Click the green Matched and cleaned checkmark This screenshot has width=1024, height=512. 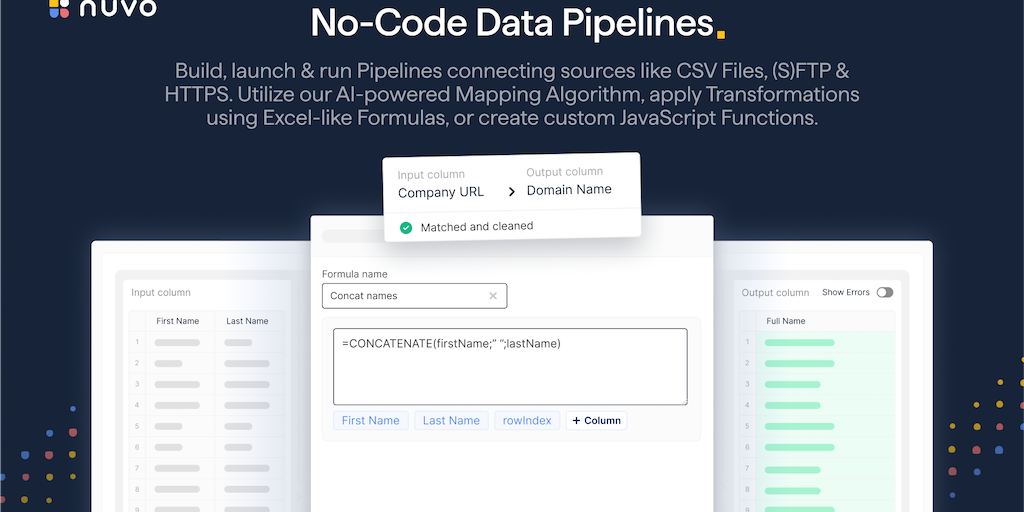(406, 228)
